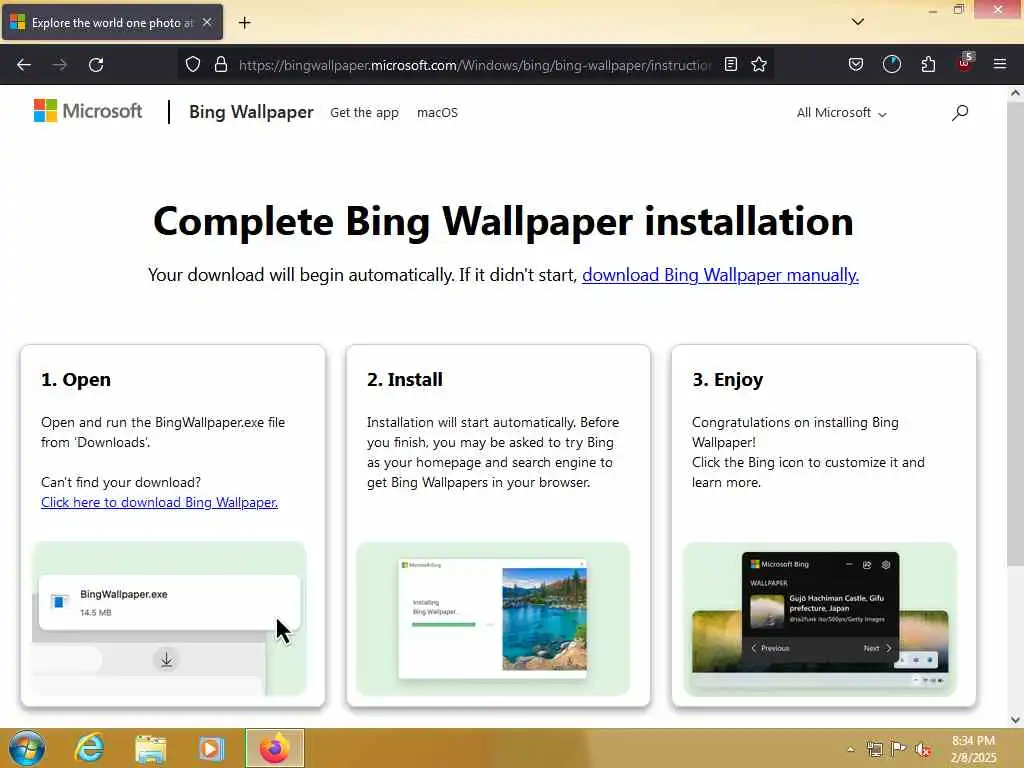Launch Internet Explorer from taskbar
1024x768 pixels.
pos(89,748)
